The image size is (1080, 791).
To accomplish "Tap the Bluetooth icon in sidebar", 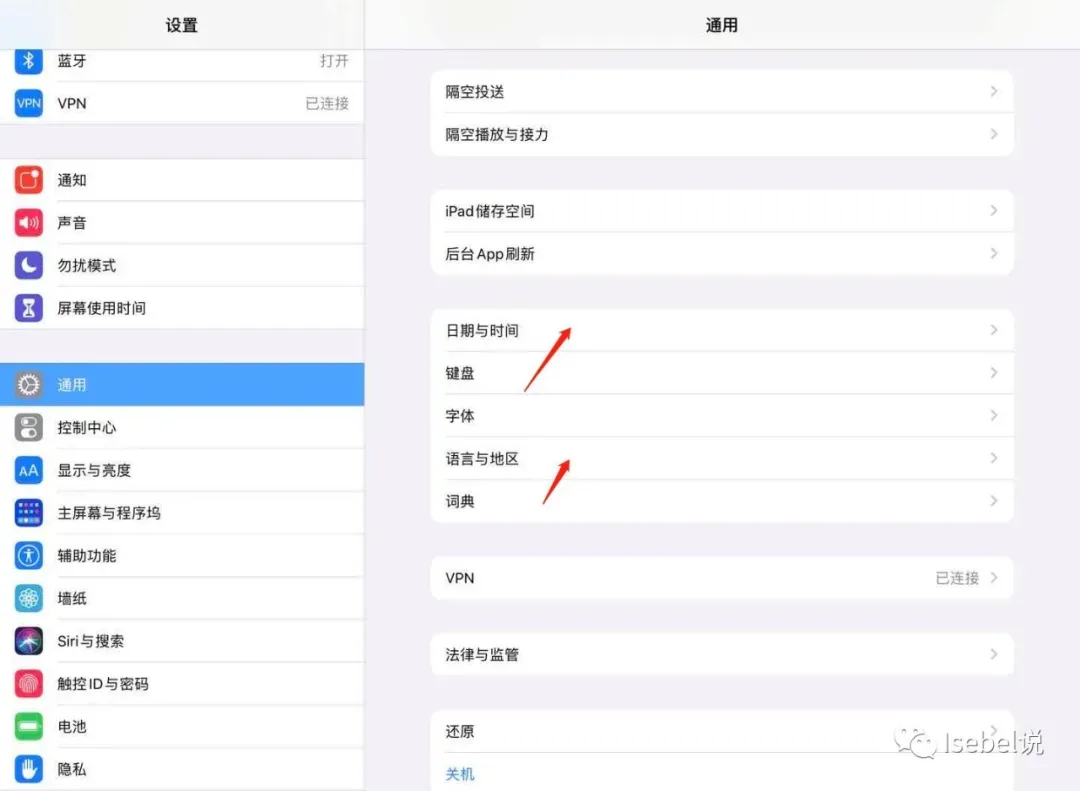I will 29,61.
